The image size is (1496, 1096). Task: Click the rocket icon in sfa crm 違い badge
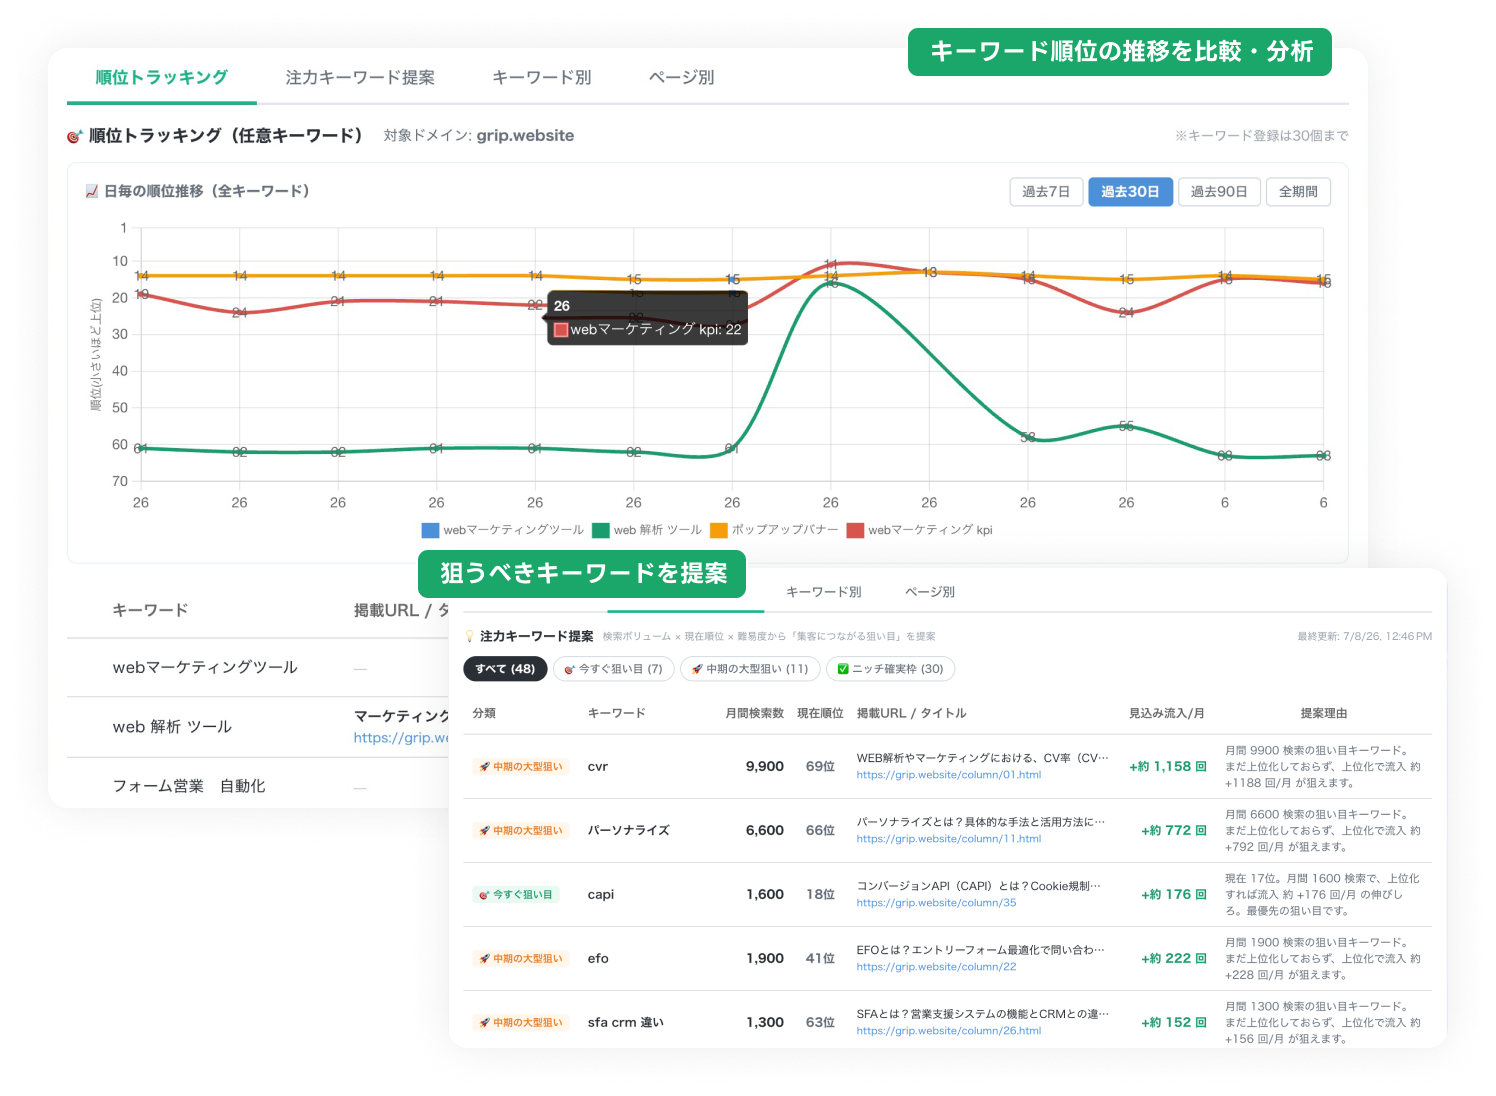pos(484,1023)
